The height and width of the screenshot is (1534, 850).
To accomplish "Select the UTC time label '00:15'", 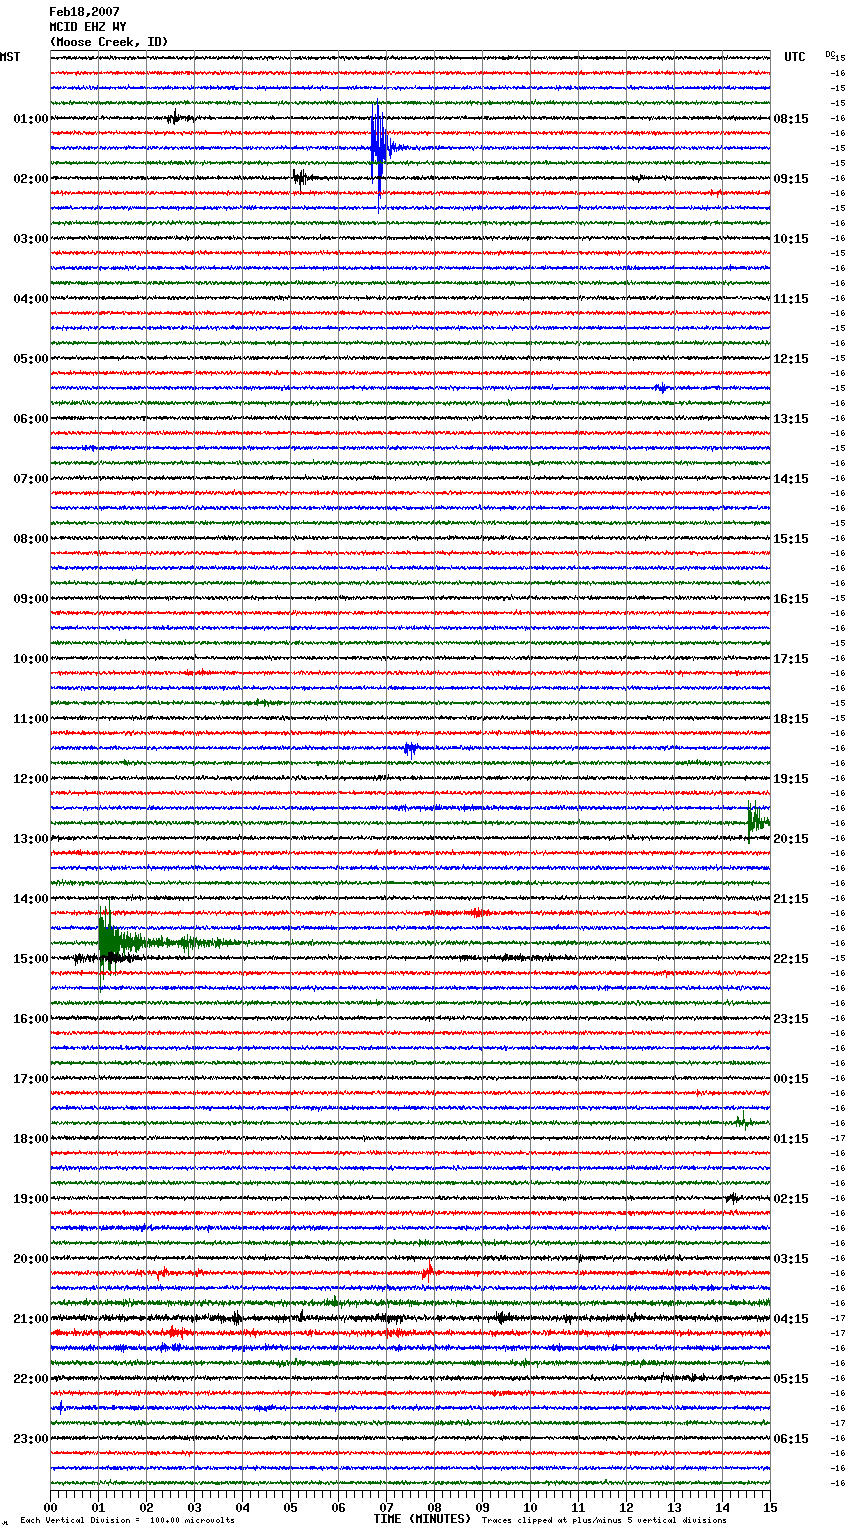I will (791, 1079).
